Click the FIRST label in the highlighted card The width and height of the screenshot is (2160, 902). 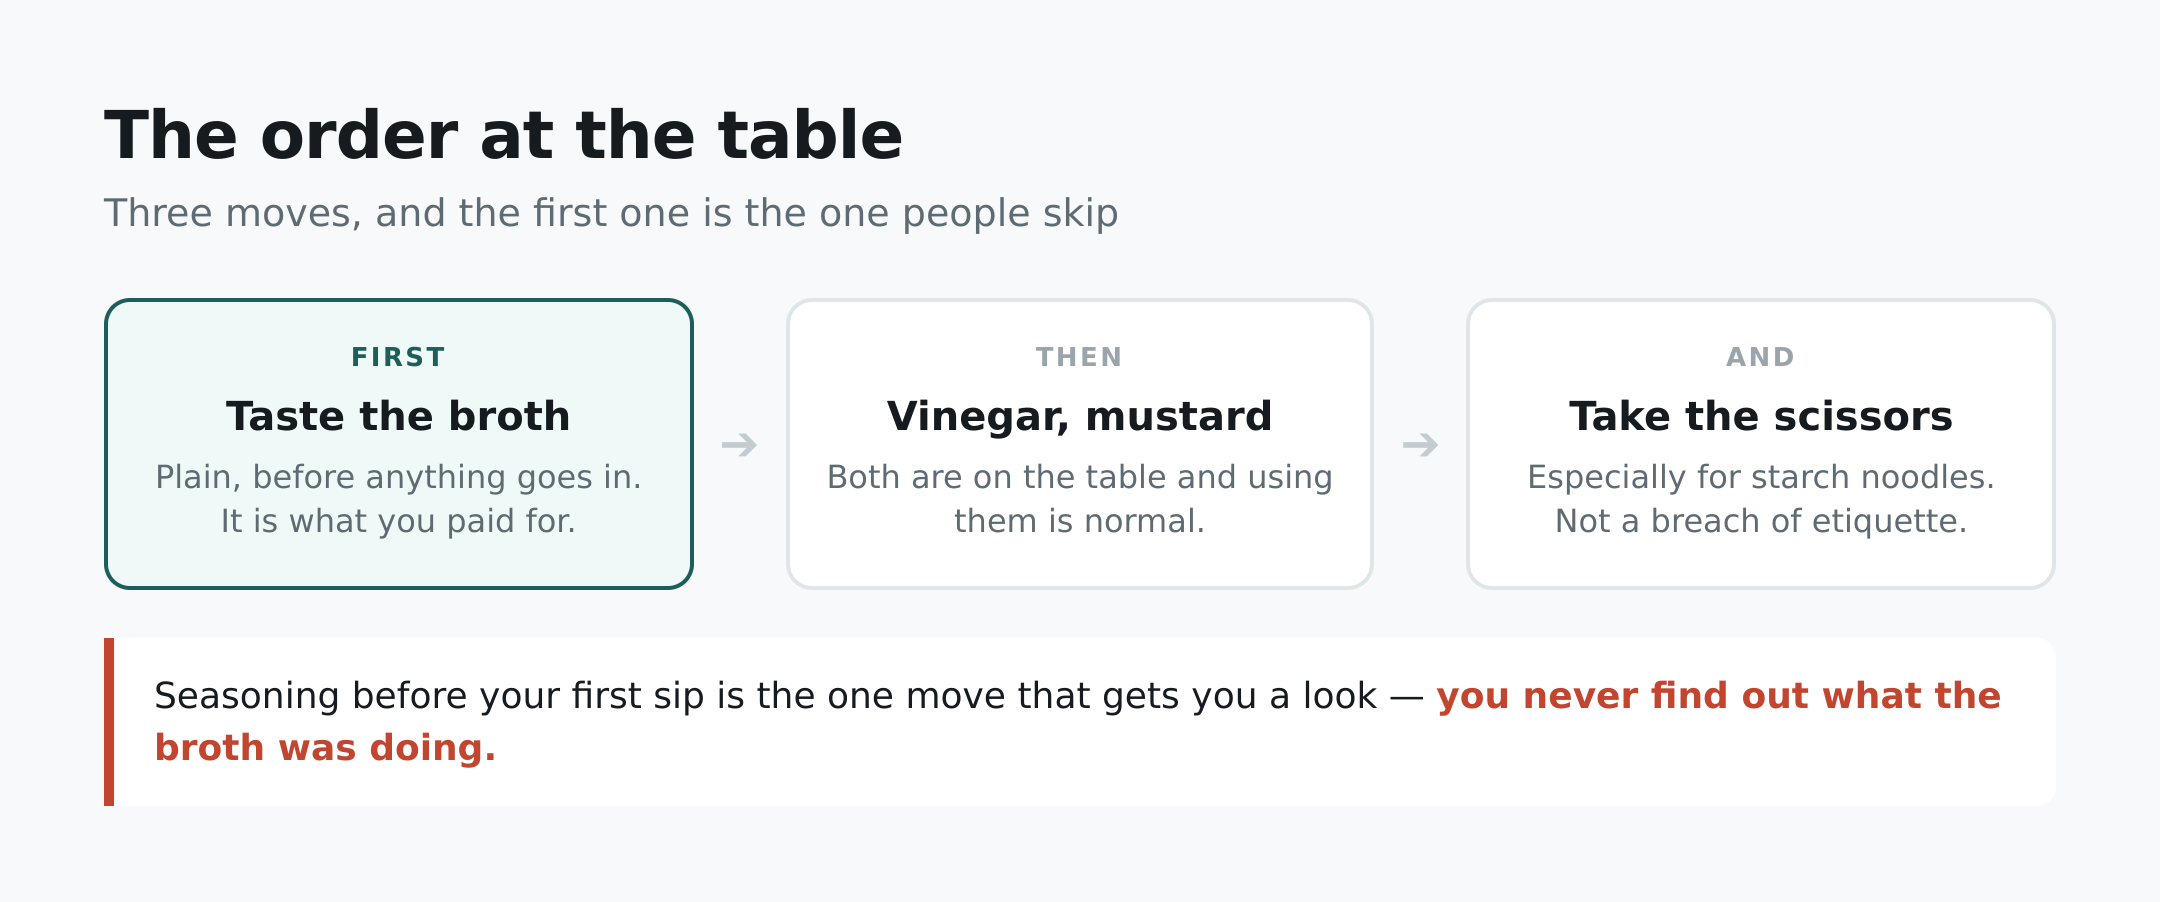(398, 357)
